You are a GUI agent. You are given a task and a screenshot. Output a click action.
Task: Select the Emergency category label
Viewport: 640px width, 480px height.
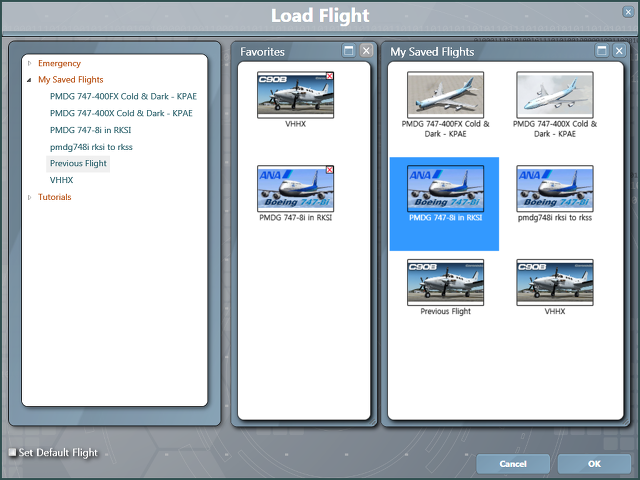pyautogui.click(x=59, y=63)
